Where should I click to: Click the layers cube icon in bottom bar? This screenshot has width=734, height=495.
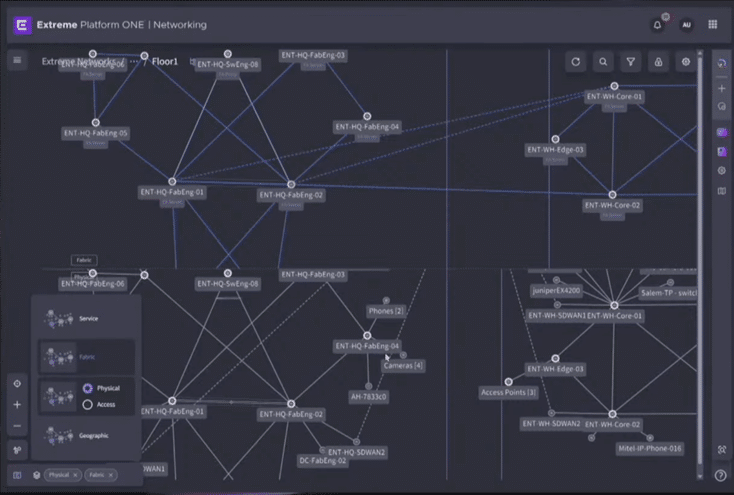tap(37, 475)
